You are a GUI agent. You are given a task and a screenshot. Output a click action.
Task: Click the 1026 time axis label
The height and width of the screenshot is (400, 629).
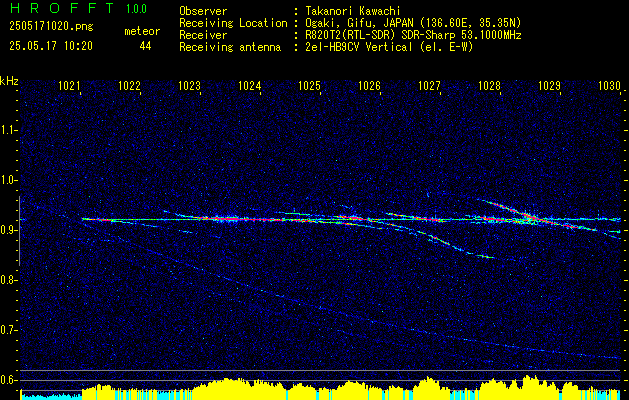tap(369, 85)
